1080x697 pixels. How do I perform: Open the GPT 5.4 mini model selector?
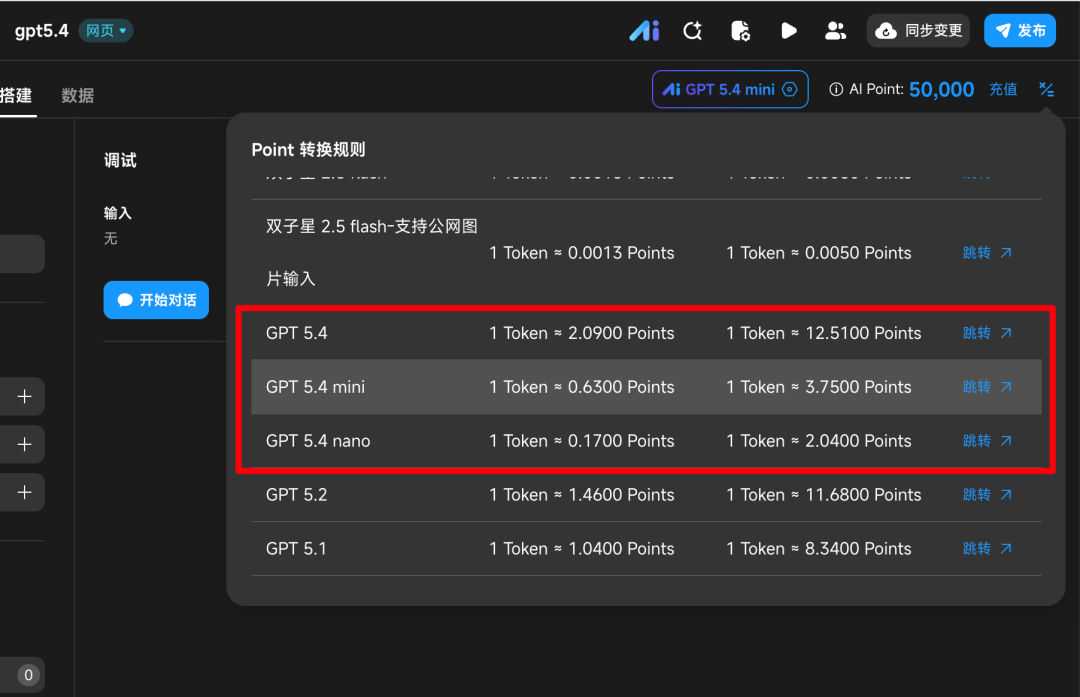(x=730, y=90)
